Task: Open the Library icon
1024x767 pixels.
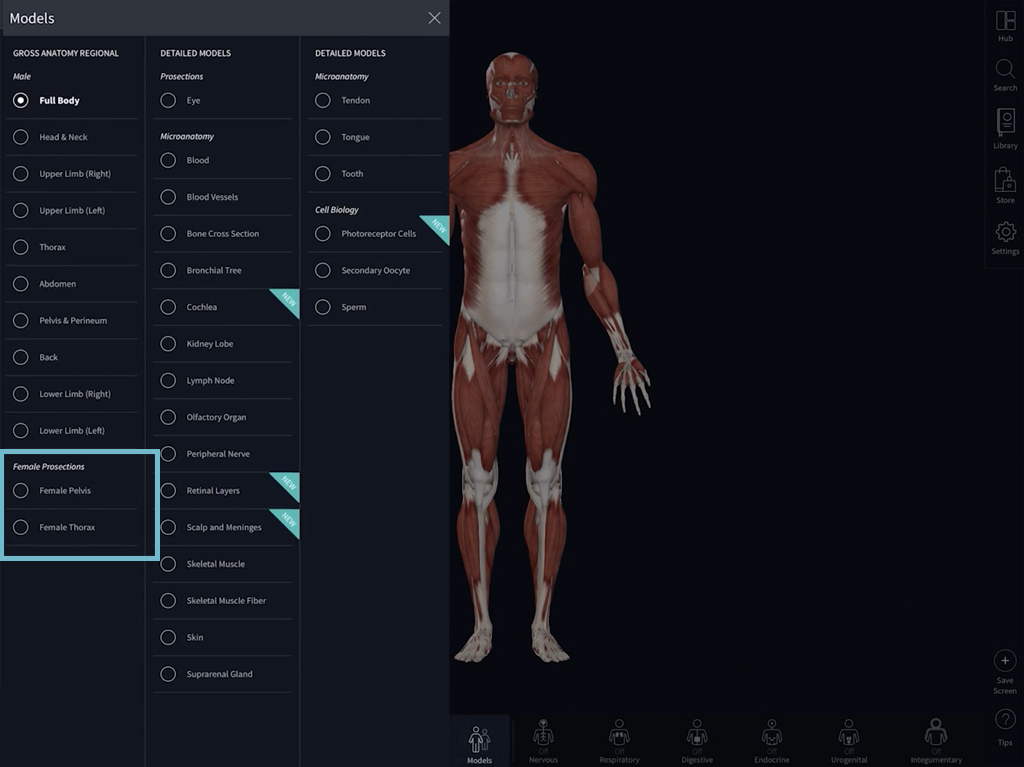Action: [x=1005, y=123]
